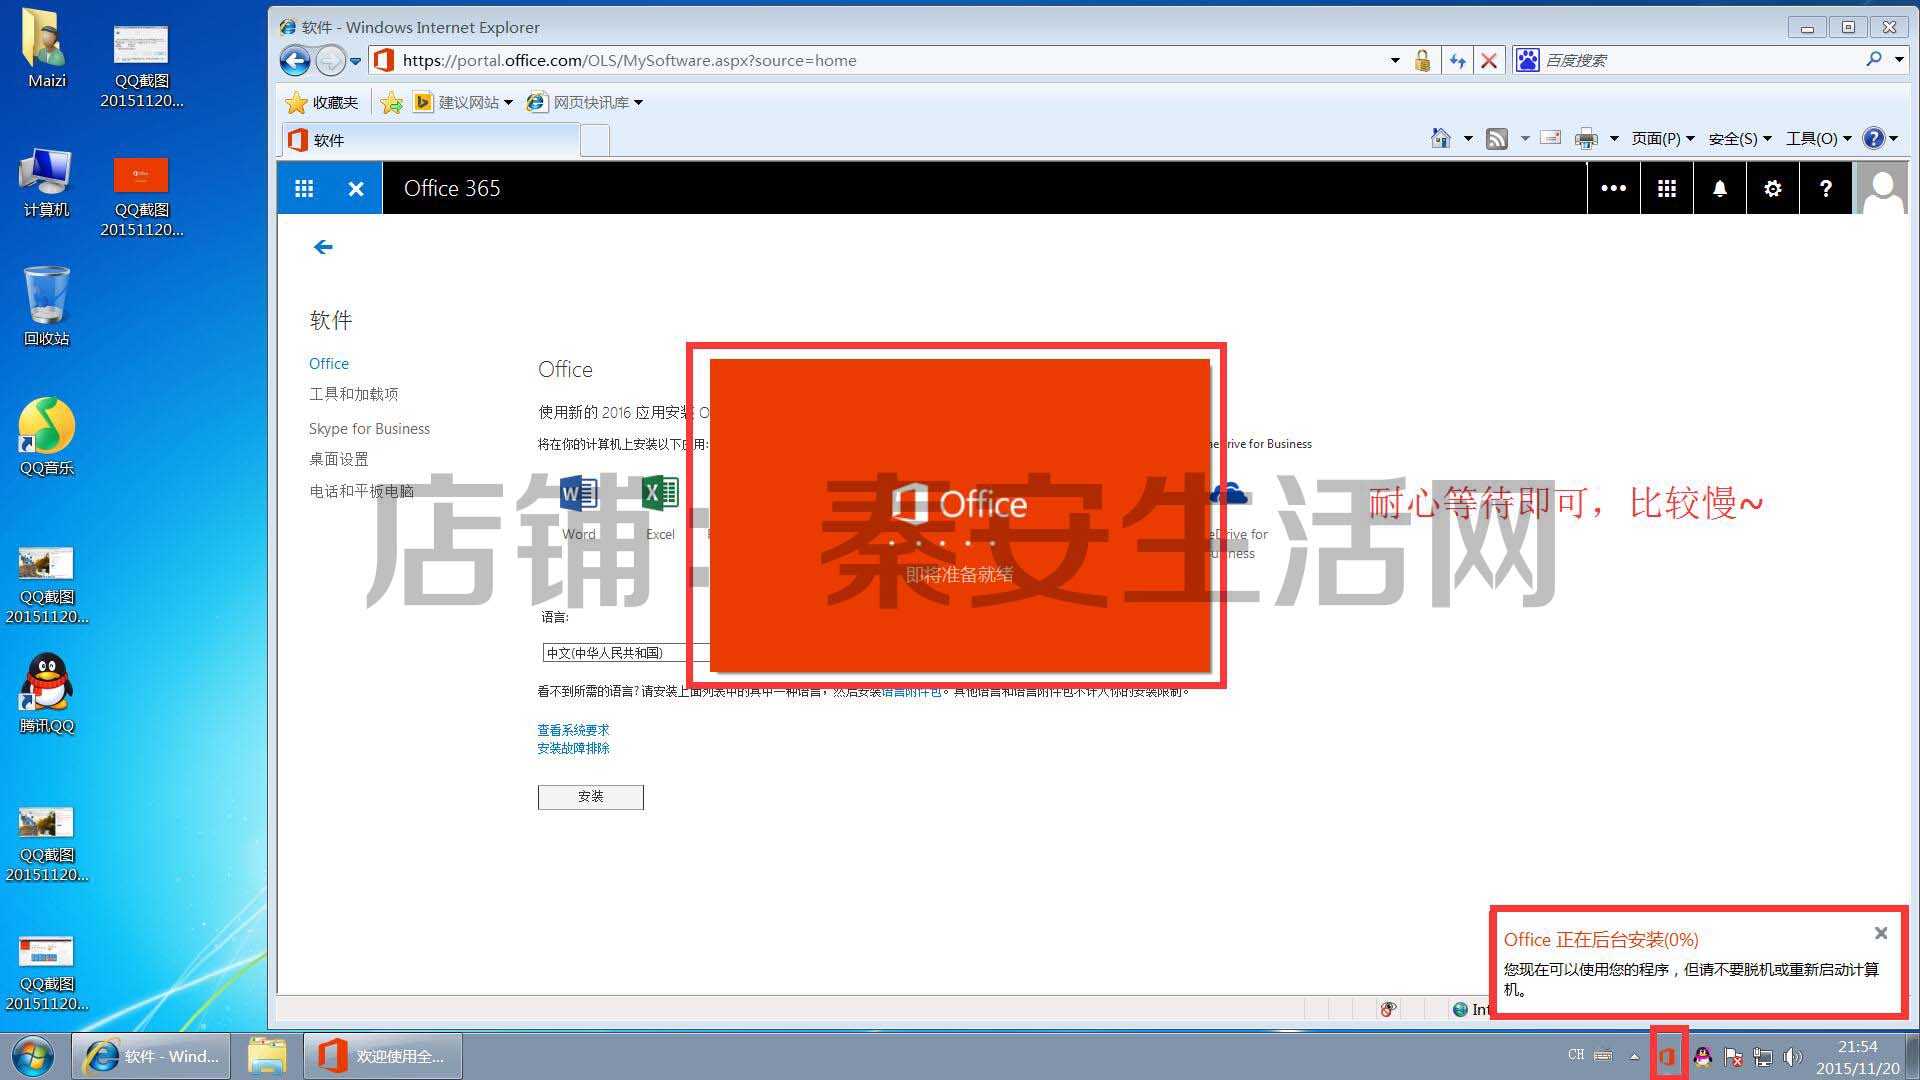Screen dimensions: 1920x1080
Task: Select the 软件 browser tab
Action: coord(430,140)
